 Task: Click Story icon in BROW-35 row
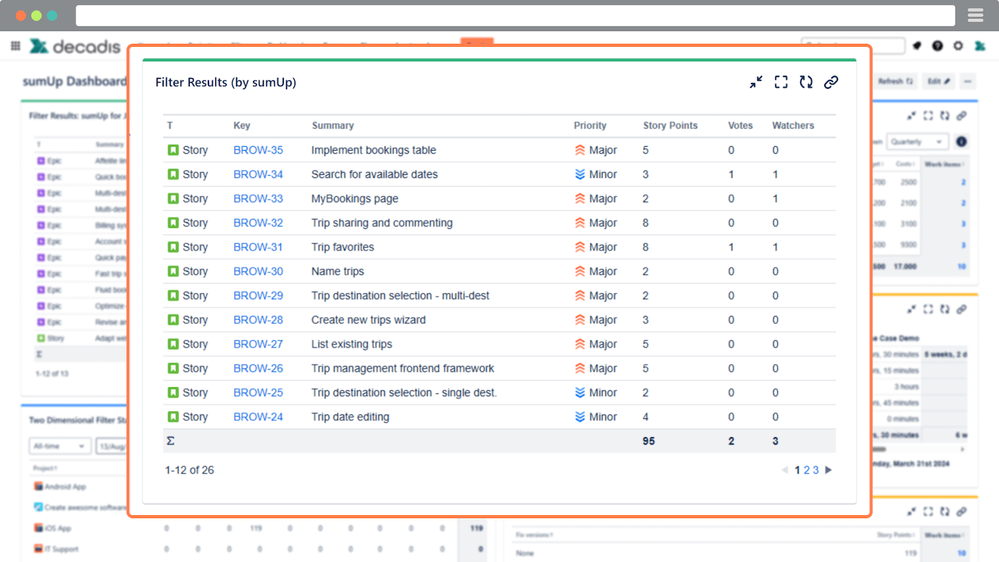pos(173,150)
